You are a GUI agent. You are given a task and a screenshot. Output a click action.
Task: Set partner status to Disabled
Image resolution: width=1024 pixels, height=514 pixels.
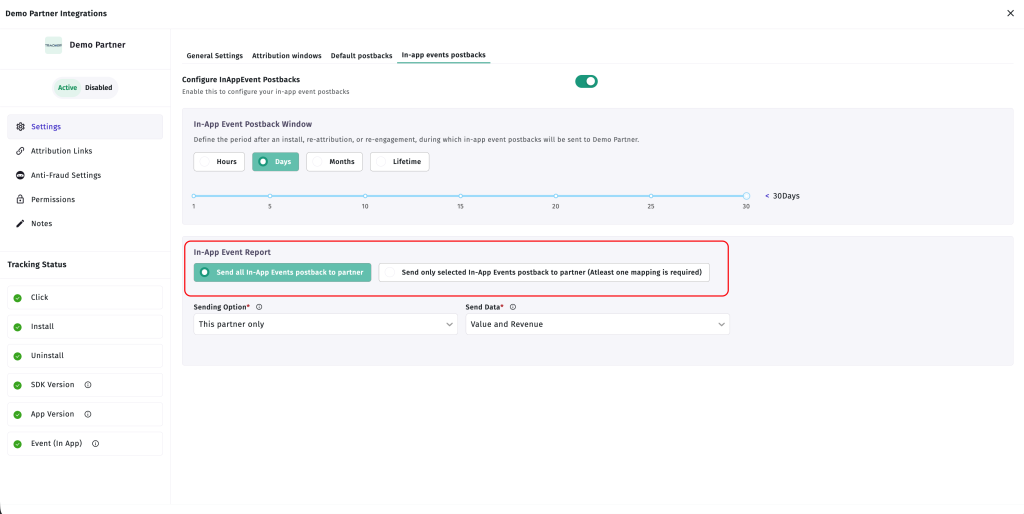click(99, 88)
